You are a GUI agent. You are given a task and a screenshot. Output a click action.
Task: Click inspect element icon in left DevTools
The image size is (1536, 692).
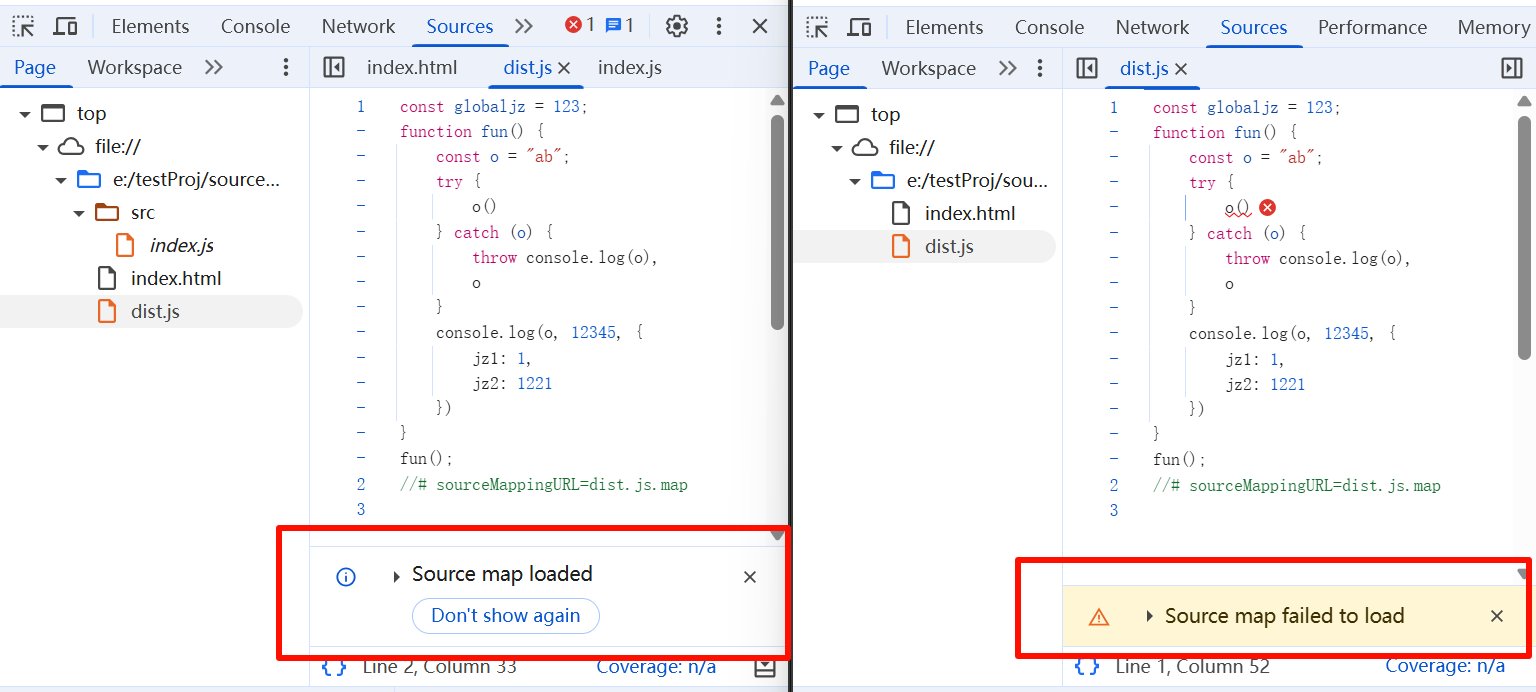23,26
